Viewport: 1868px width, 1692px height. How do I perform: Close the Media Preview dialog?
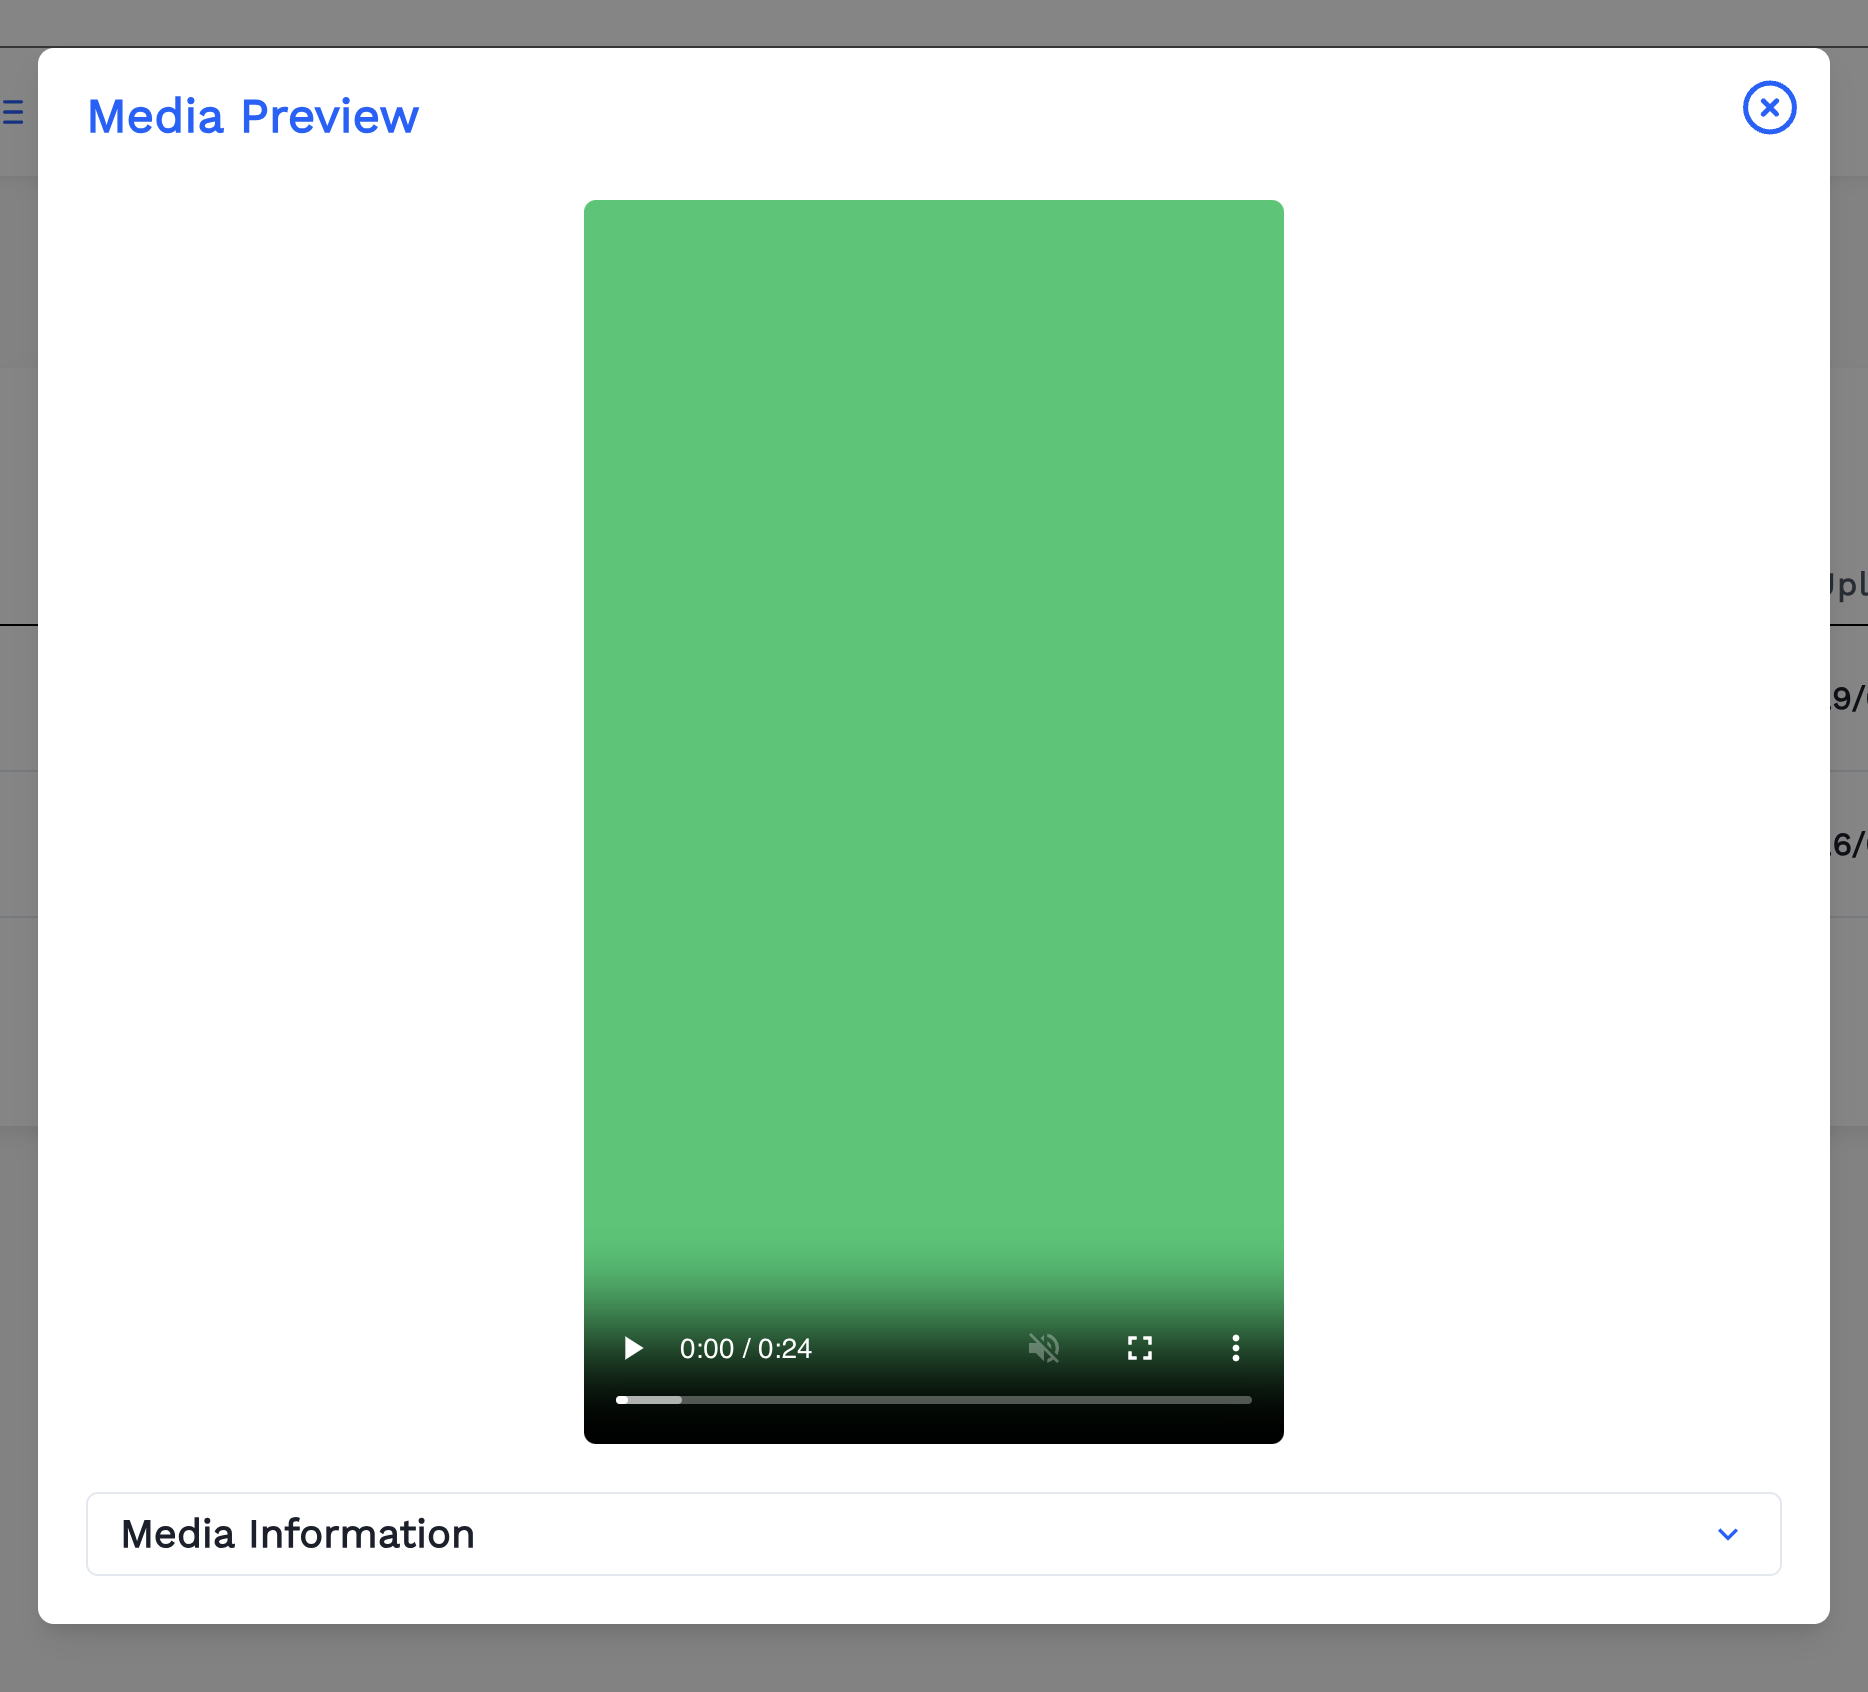tap(1769, 108)
